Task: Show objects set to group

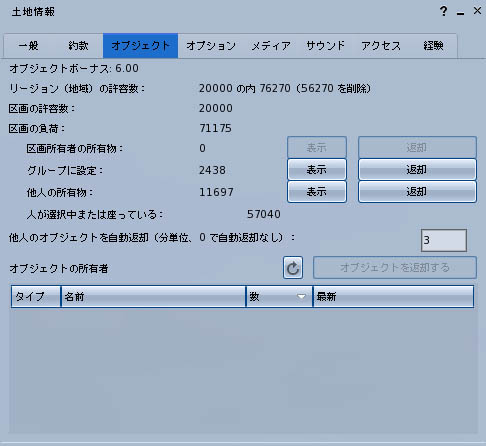Action: click(x=317, y=170)
